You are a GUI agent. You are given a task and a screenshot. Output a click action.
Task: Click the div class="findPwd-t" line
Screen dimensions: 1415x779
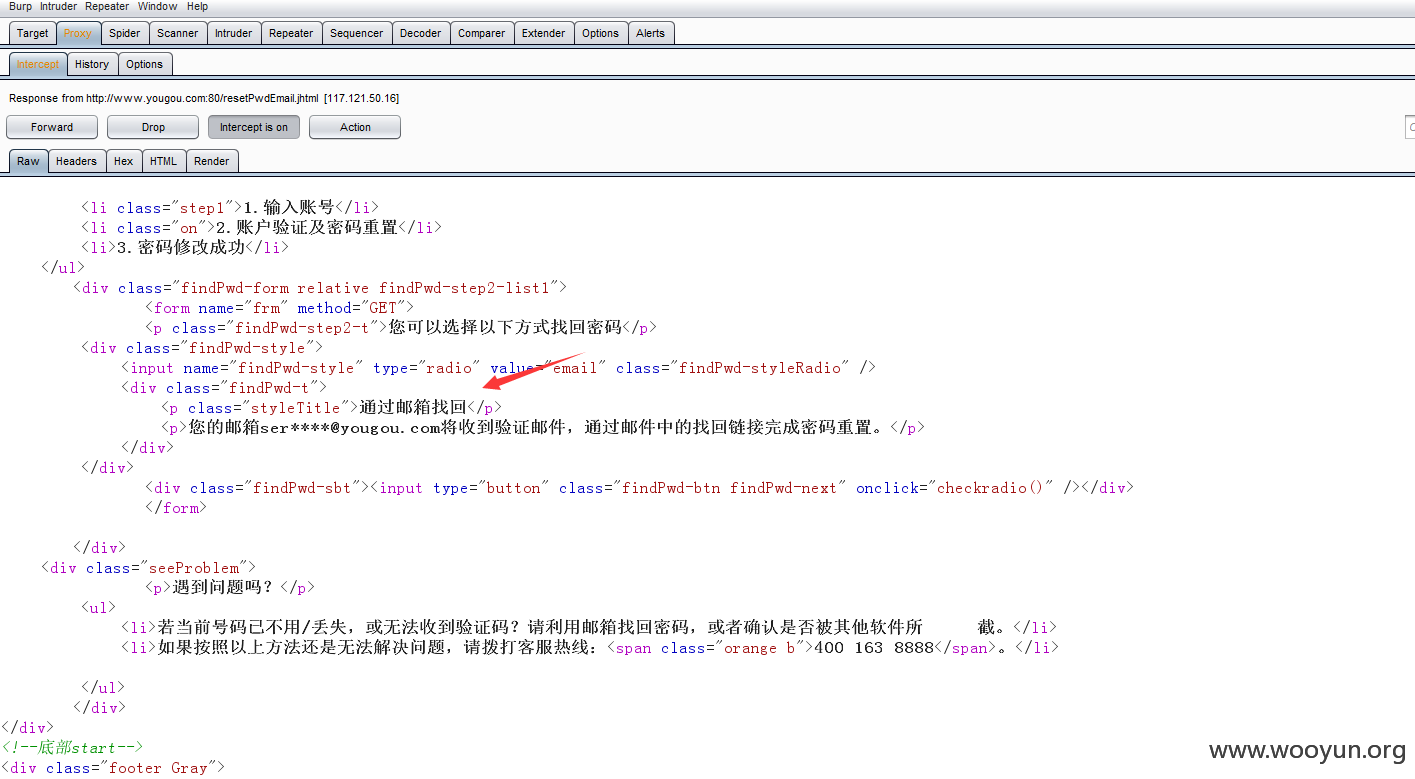tap(224, 388)
